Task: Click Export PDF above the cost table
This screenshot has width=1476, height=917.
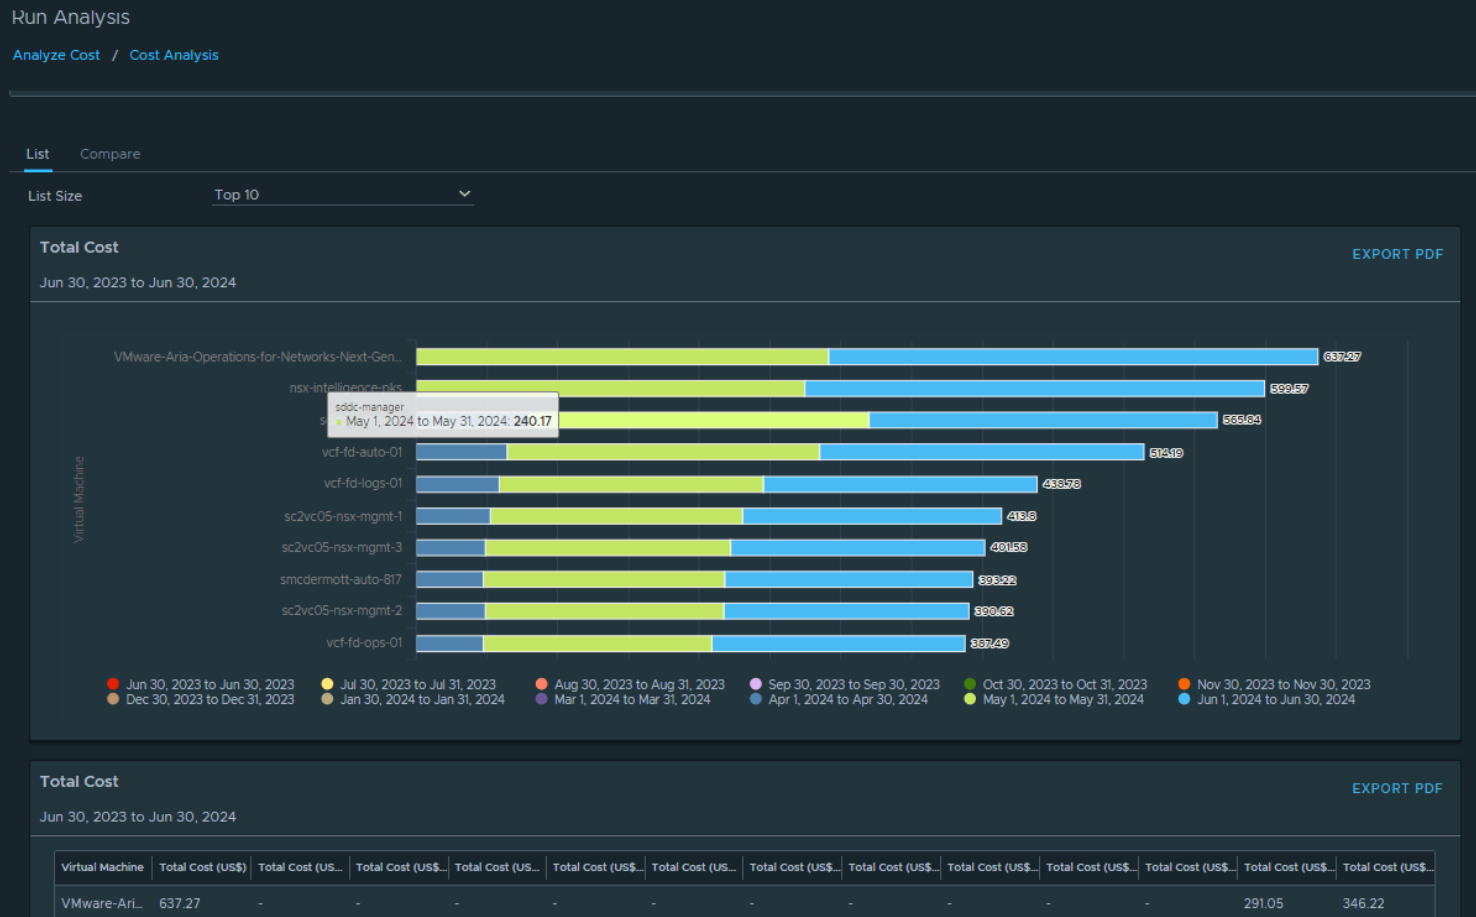Action: coord(1397,788)
